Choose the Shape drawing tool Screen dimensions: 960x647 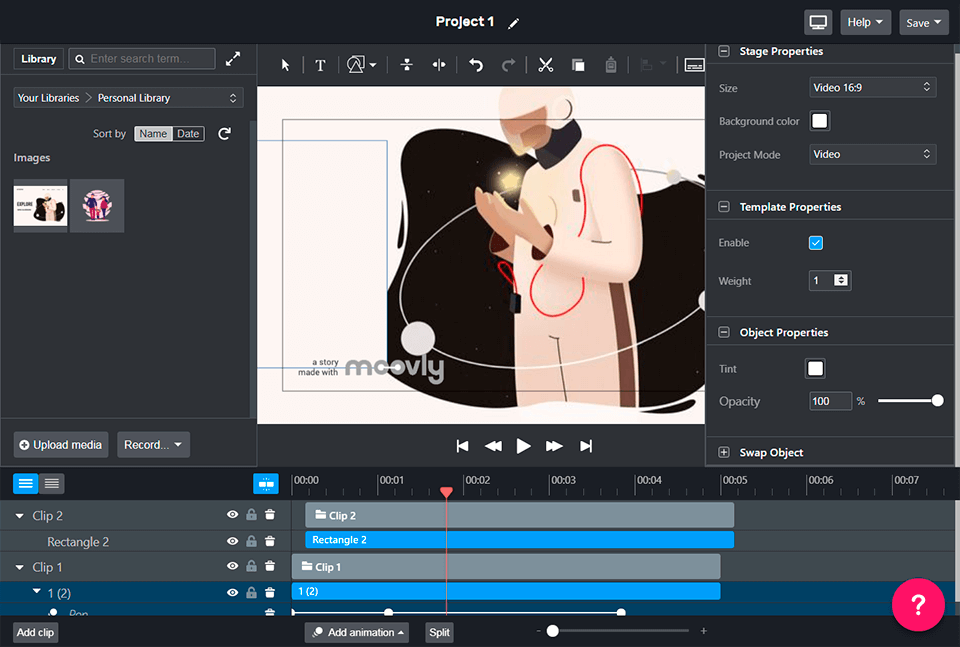[x=356, y=64]
